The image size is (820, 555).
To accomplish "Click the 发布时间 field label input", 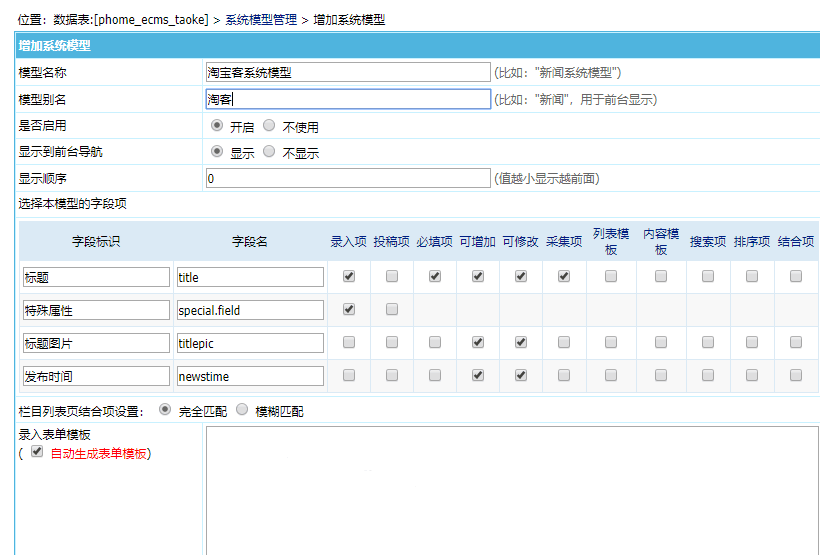I will tap(96, 376).
